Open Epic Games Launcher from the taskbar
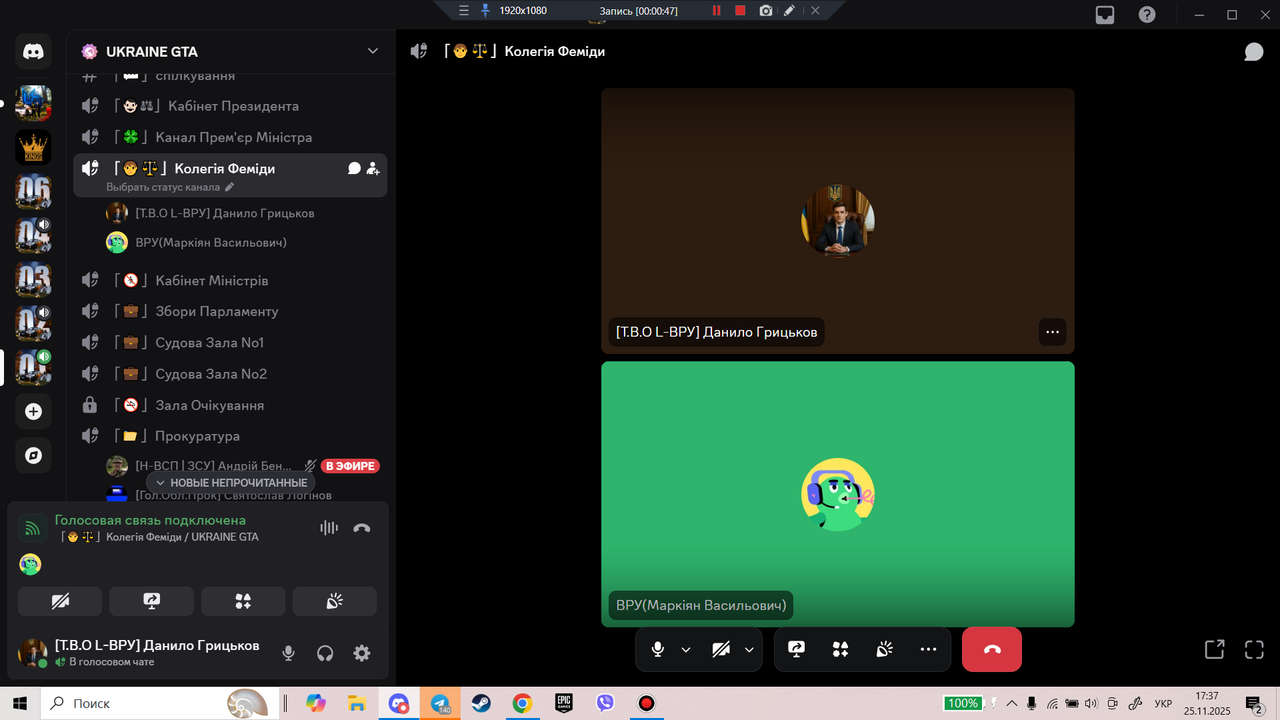Image resolution: width=1280 pixels, height=720 pixels. (x=564, y=703)
